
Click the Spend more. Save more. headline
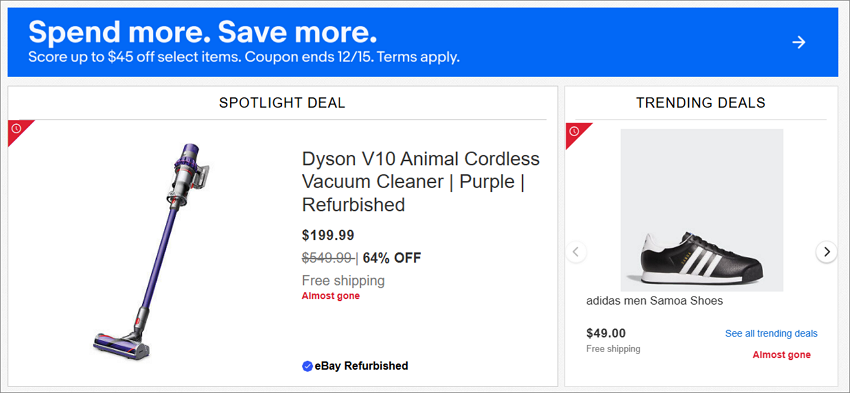[202, 33]
